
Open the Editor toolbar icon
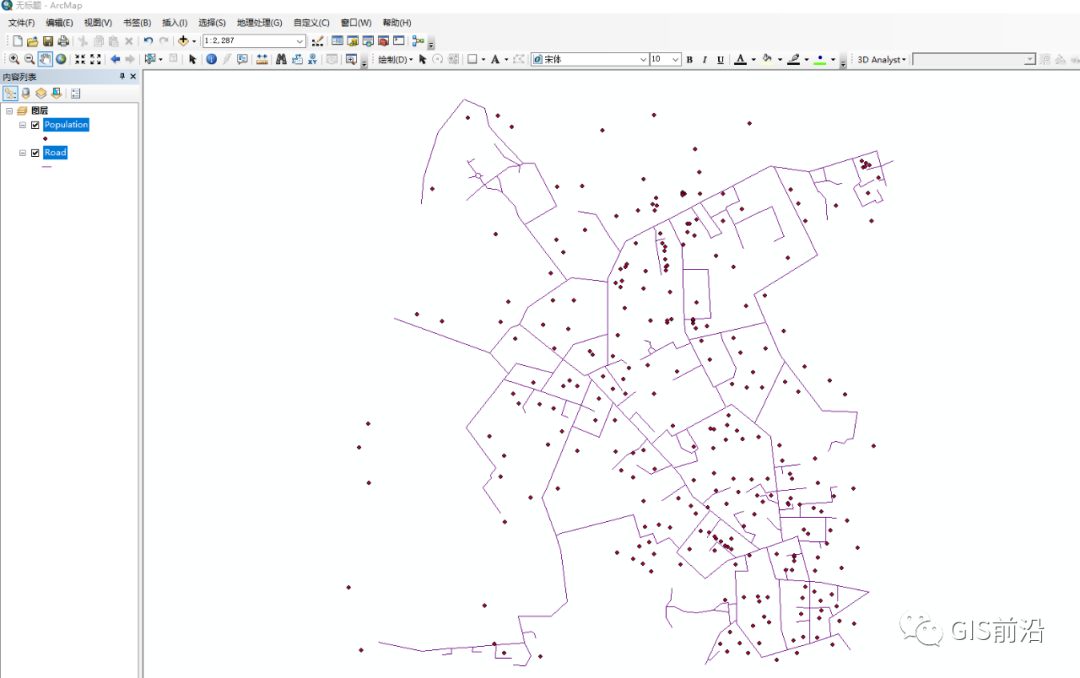coord(318,41)
